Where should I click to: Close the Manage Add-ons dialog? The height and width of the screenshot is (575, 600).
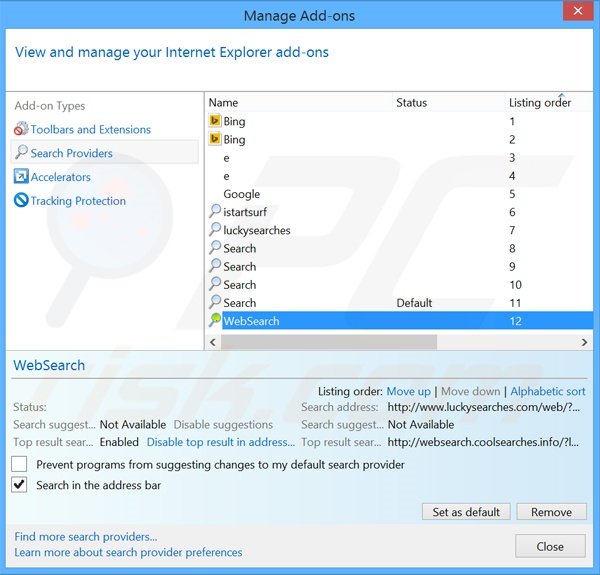point(550,546)
